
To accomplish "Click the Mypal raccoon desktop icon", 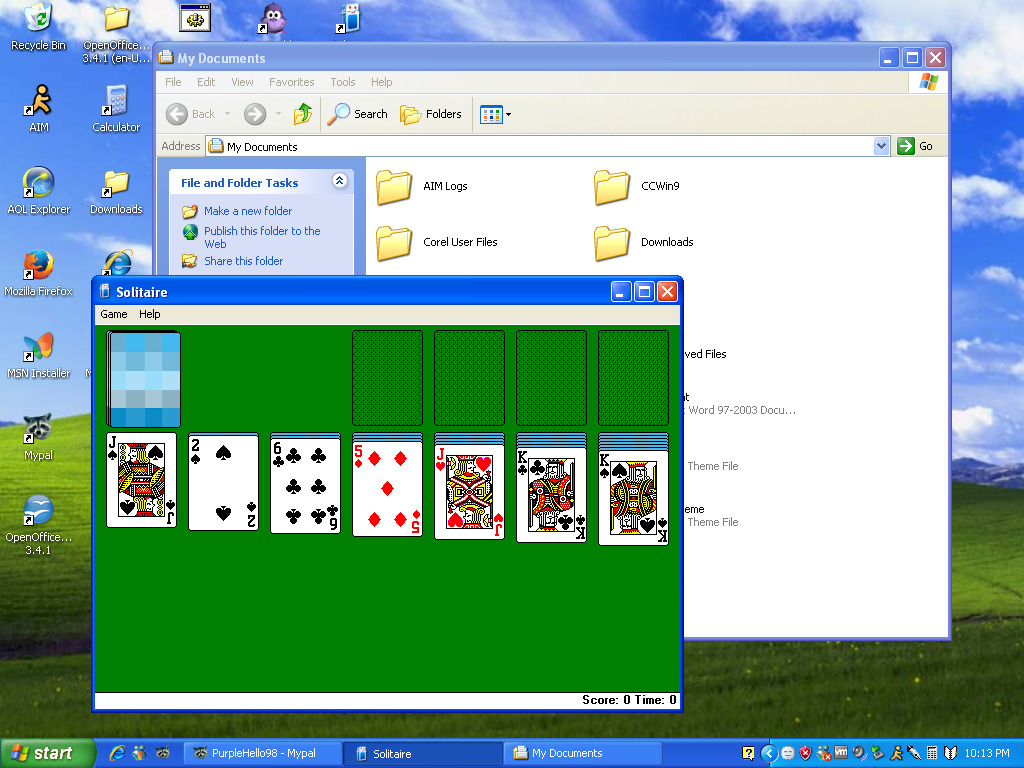I will click(x=39, y=431).
